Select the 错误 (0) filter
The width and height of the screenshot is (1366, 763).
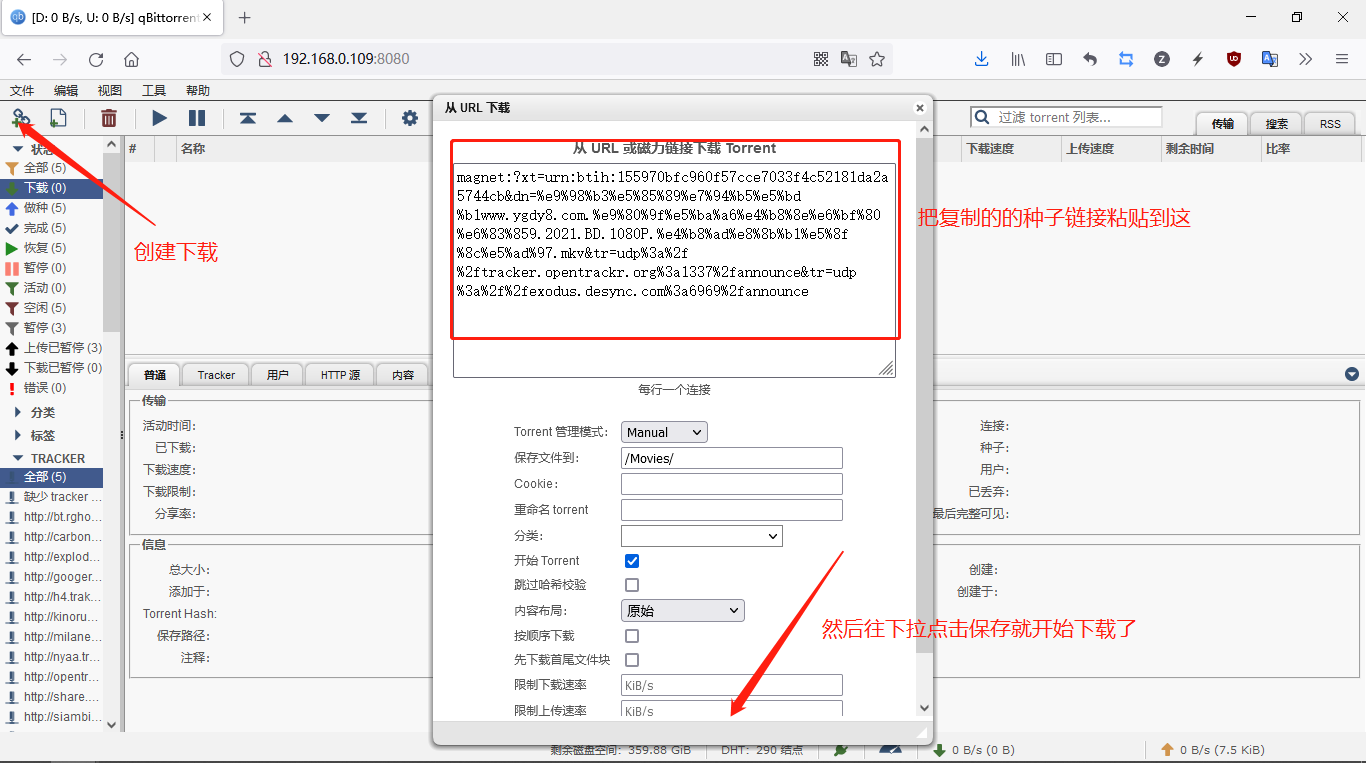click(x=52, y=388)
